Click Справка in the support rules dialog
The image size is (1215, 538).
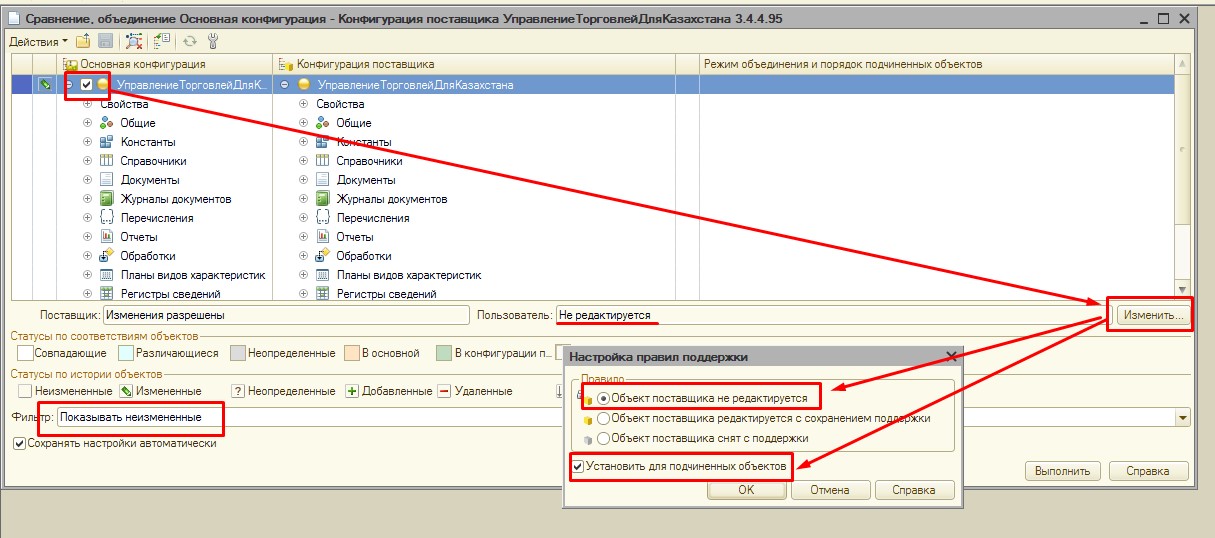click(914, 490)
